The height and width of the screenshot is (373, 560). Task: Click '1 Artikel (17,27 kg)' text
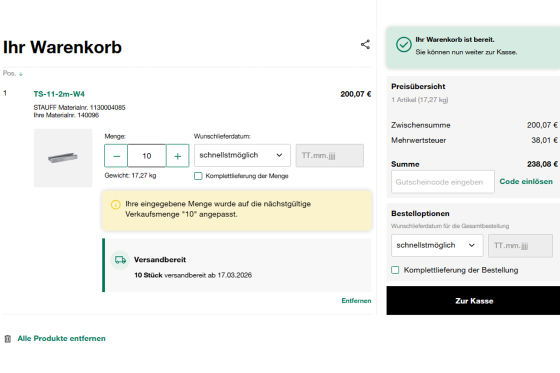(420, 100)
